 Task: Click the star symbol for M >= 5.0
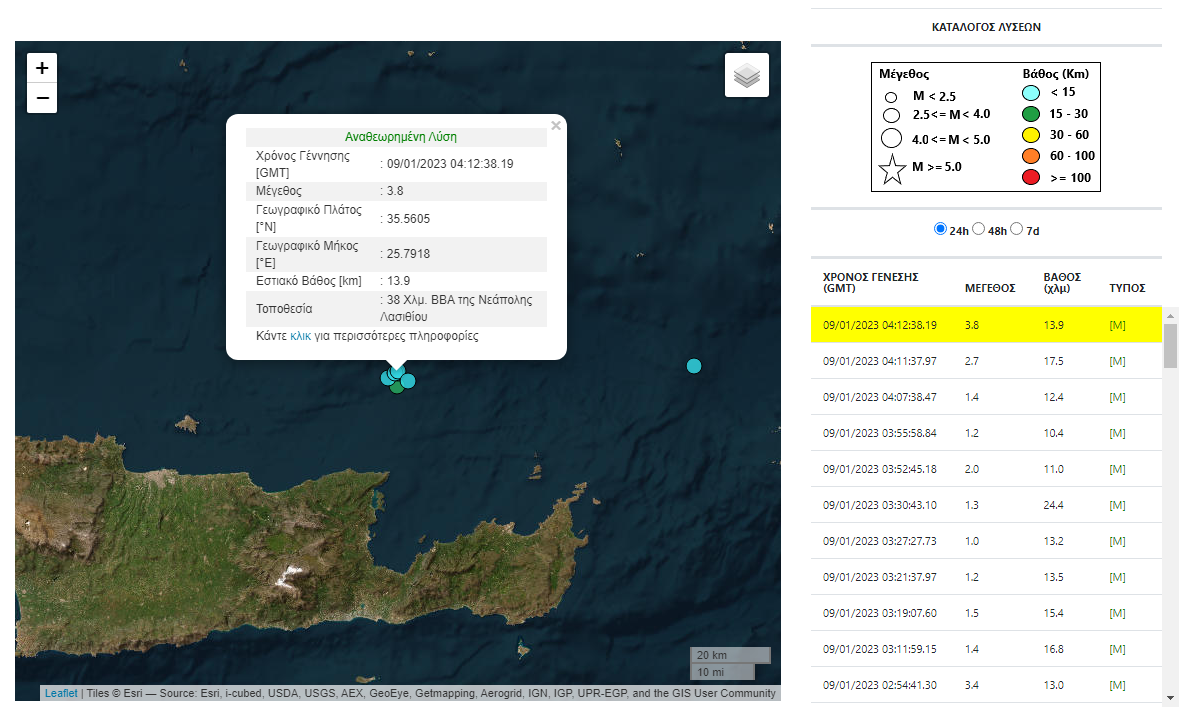[892, 169]
